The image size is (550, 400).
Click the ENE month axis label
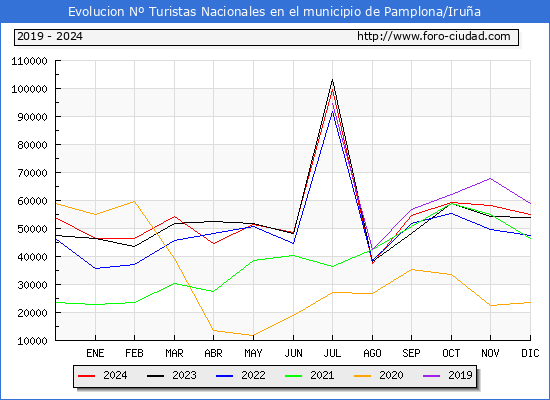coord(95,353)
